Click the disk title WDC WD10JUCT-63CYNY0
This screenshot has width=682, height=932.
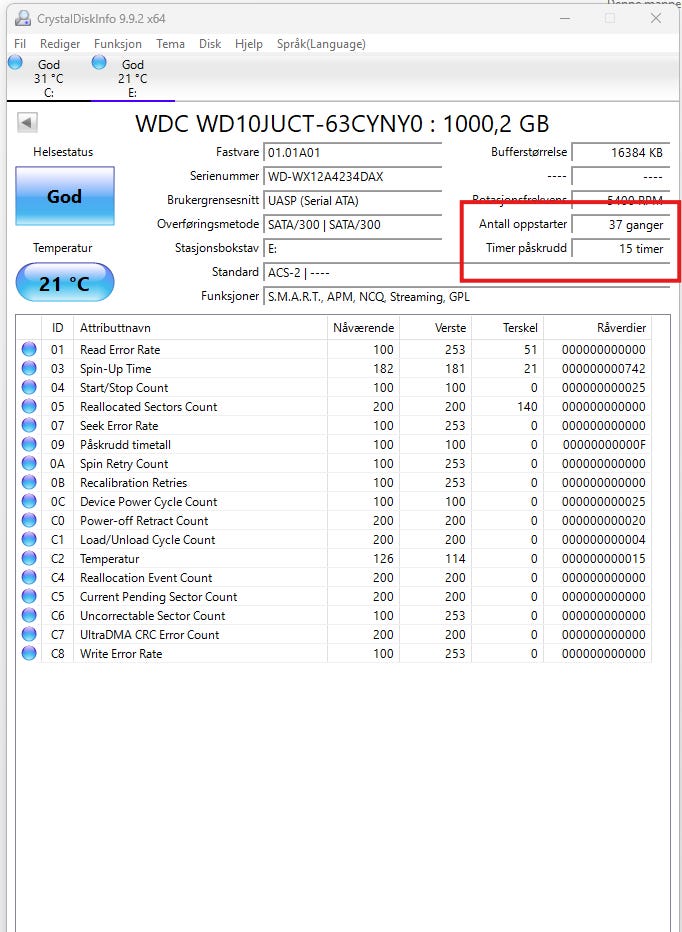[x=279, y=124]
